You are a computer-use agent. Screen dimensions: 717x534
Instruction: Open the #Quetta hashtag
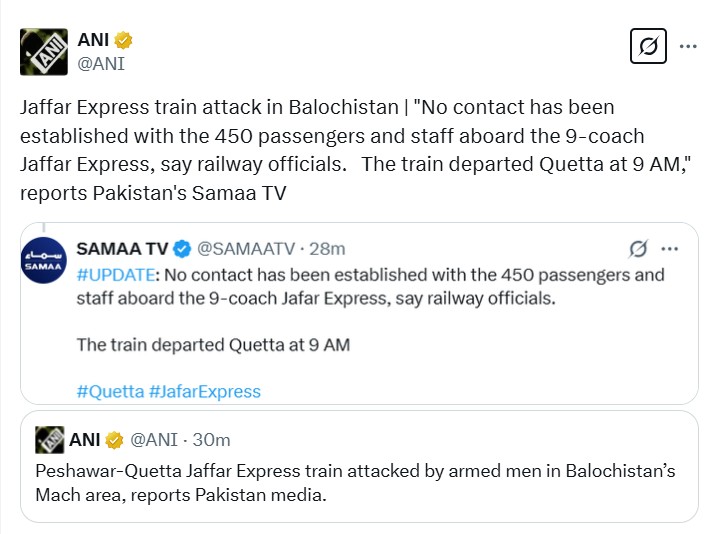[x=110, y=391]
